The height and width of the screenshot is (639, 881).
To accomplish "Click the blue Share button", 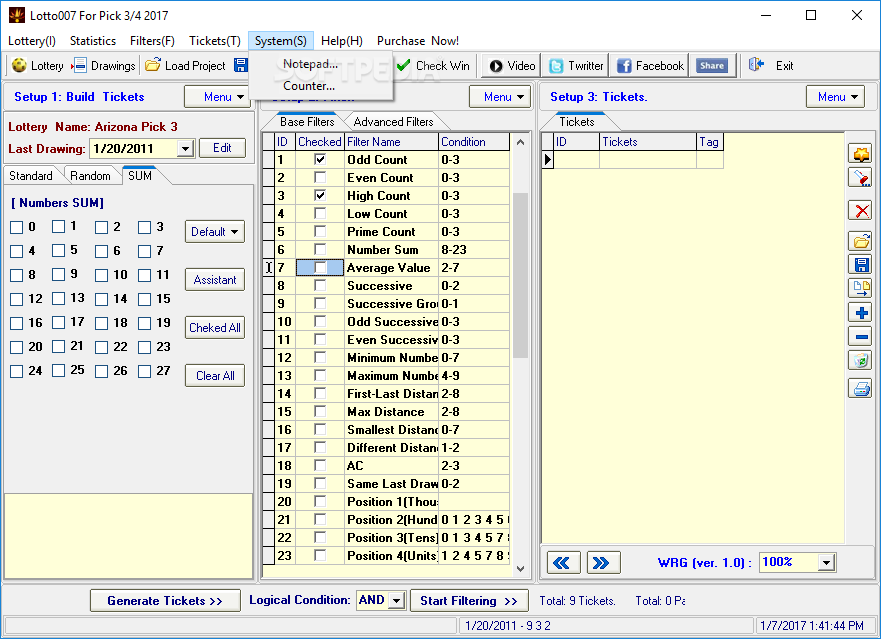I will 712,66.
